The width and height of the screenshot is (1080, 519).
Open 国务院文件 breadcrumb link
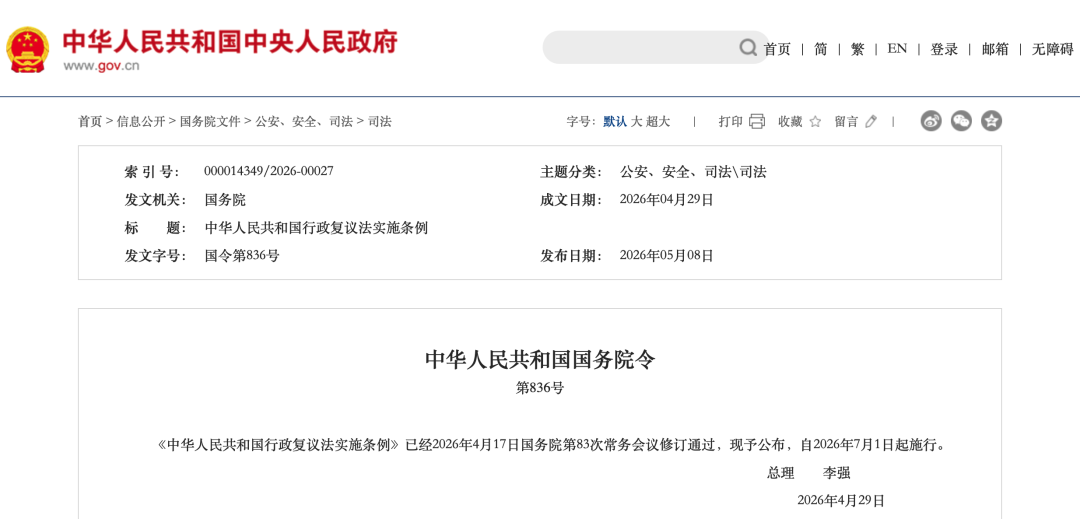tap(210, 122)
